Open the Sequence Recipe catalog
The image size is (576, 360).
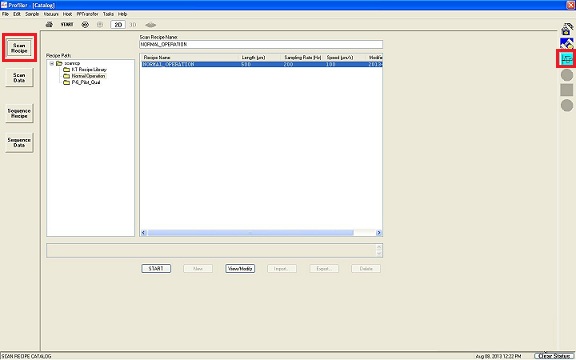19,113
